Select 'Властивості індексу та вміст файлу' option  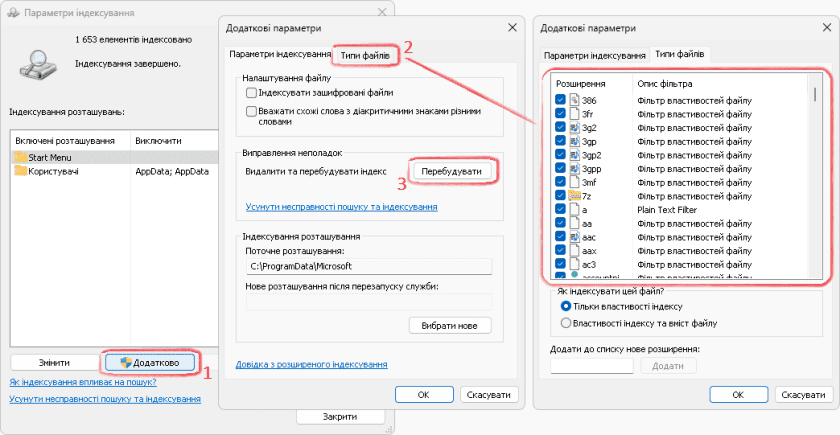point(567,323)
